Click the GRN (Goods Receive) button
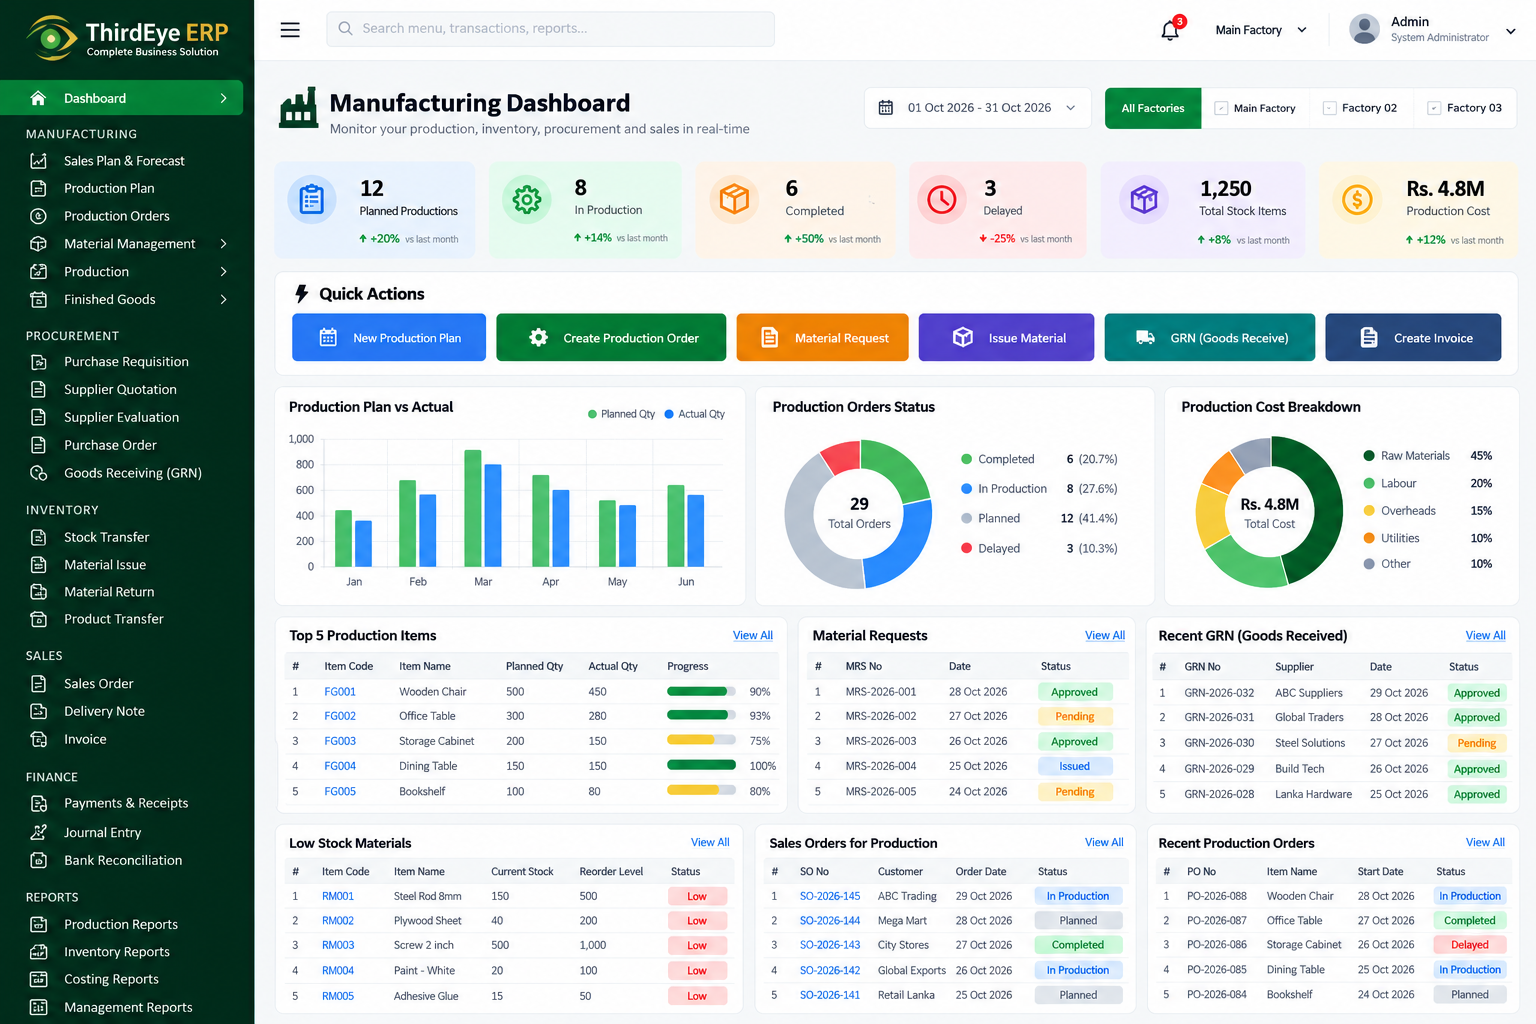 1209,337
